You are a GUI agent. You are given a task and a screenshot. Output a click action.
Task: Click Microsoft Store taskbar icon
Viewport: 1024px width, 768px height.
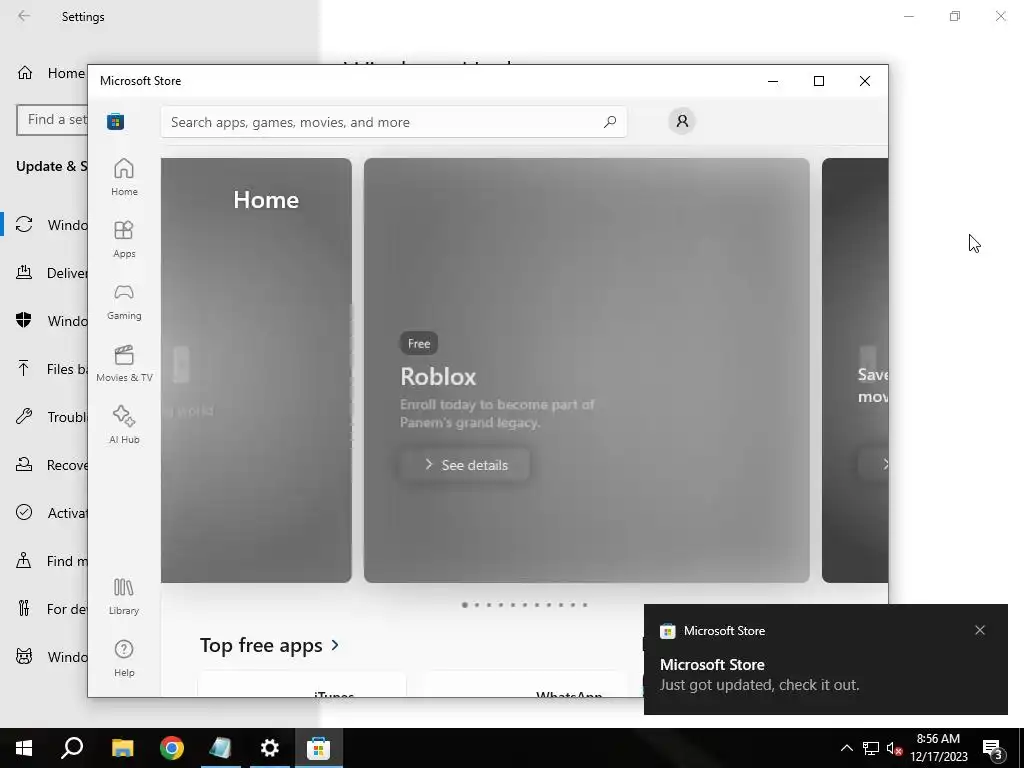tap(319, 748)
